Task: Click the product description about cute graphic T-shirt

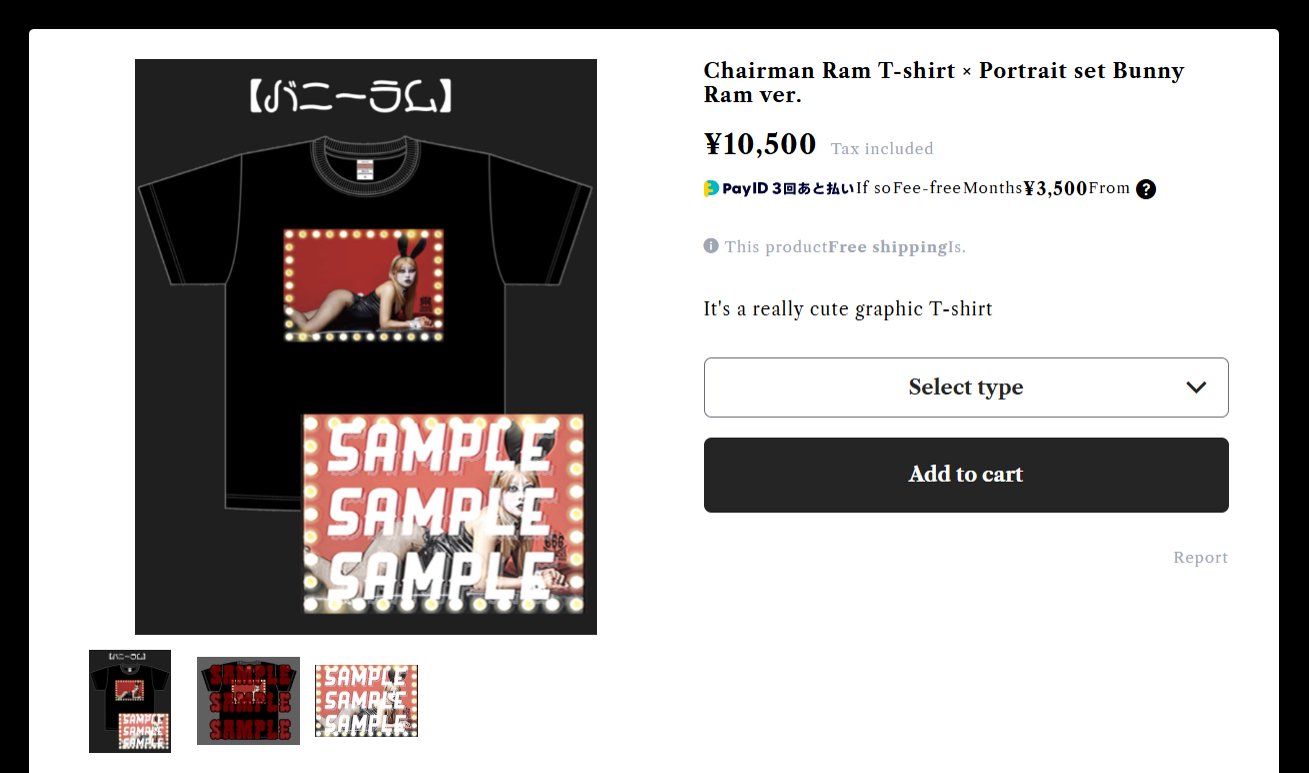Action: [x=848, y=309]
